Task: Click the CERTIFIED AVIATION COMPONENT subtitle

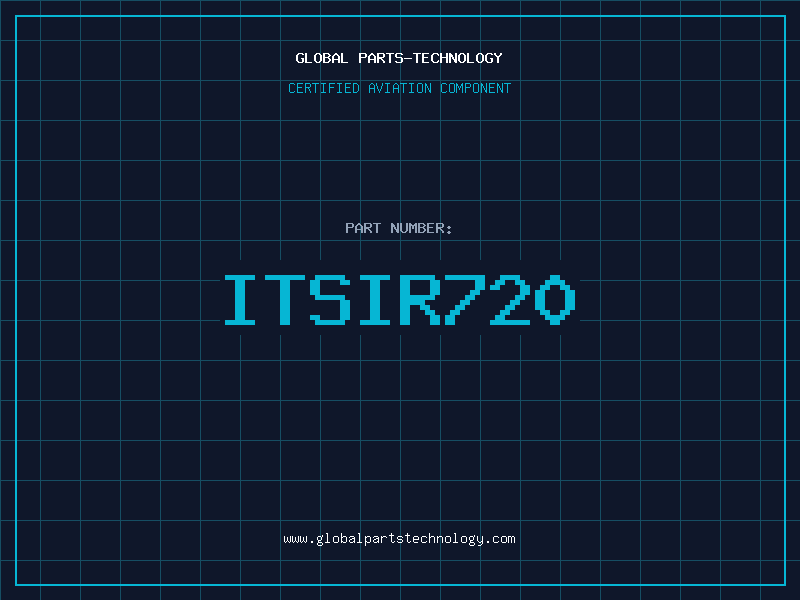Action: point(399,88)
